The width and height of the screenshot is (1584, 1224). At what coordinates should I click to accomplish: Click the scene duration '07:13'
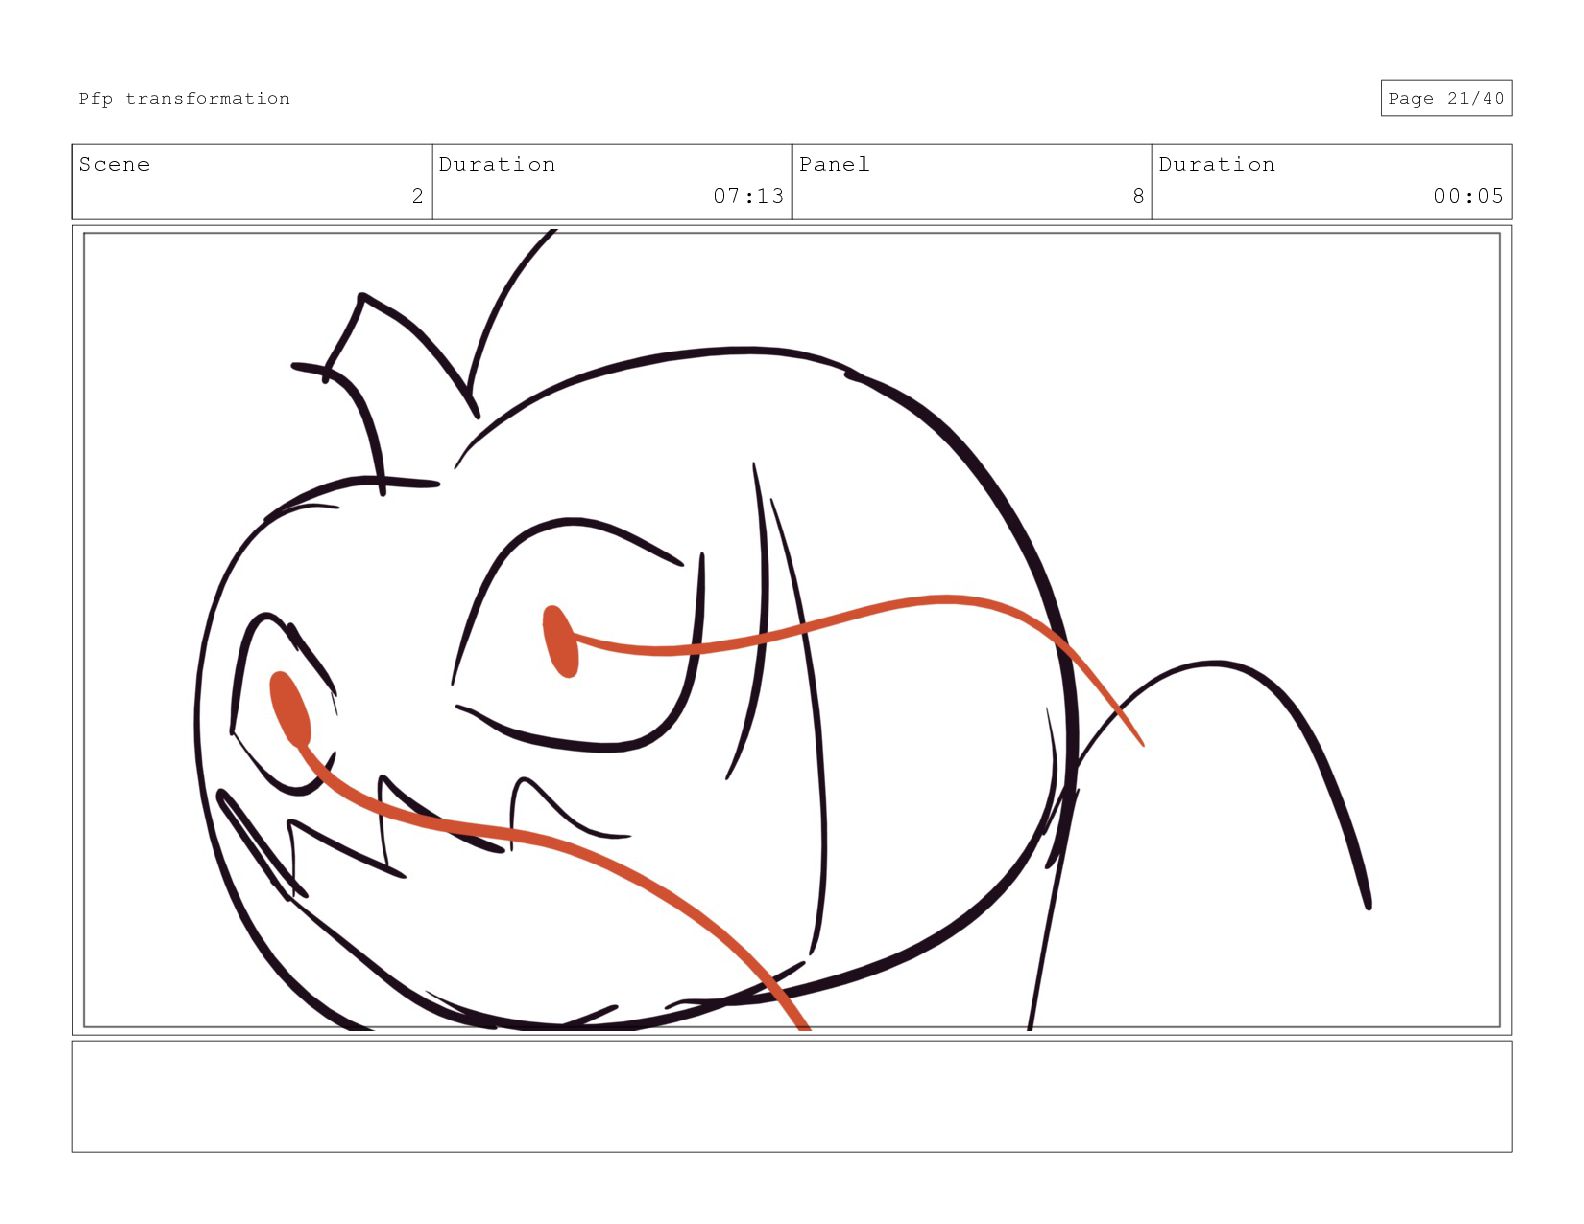749,196
